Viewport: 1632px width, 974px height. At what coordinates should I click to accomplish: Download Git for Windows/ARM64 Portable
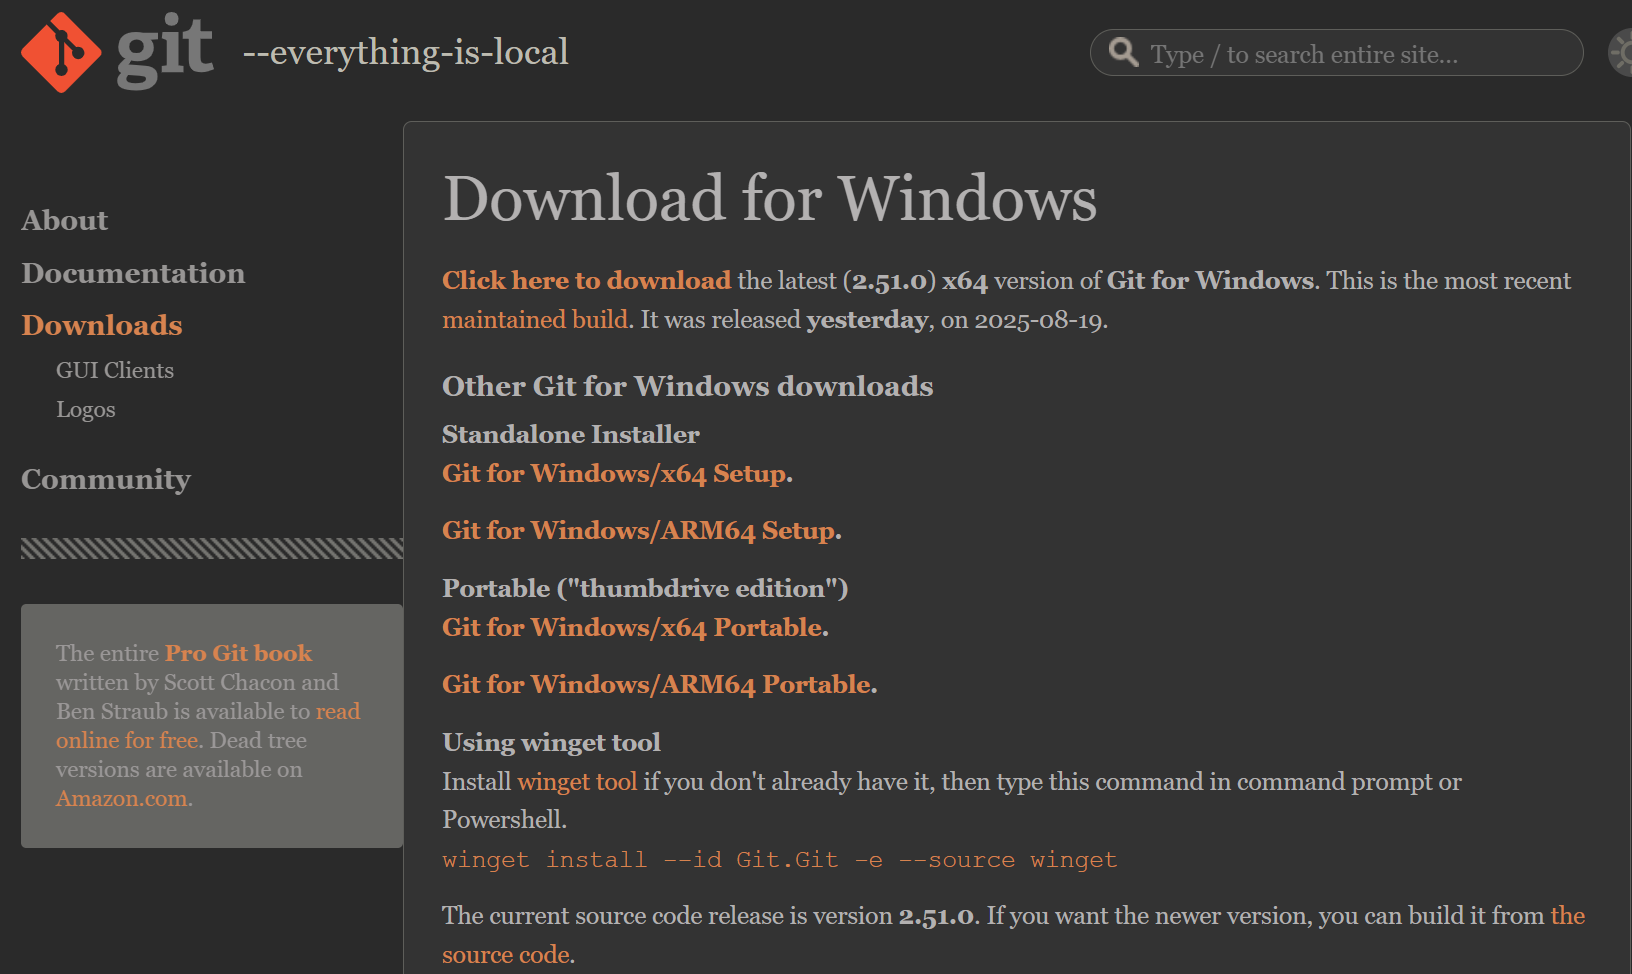point(657,684)
